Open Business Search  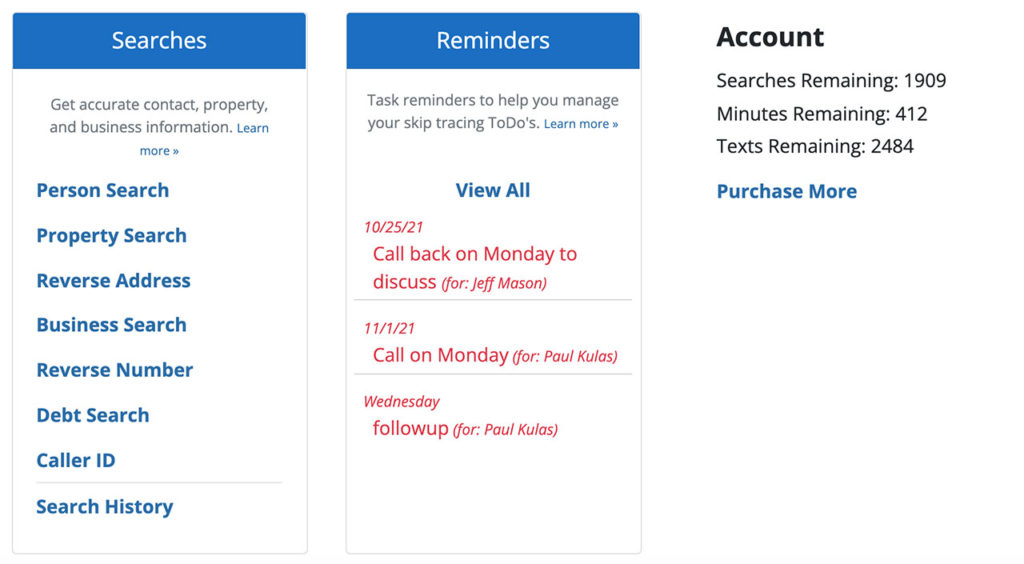click(111, 325)
